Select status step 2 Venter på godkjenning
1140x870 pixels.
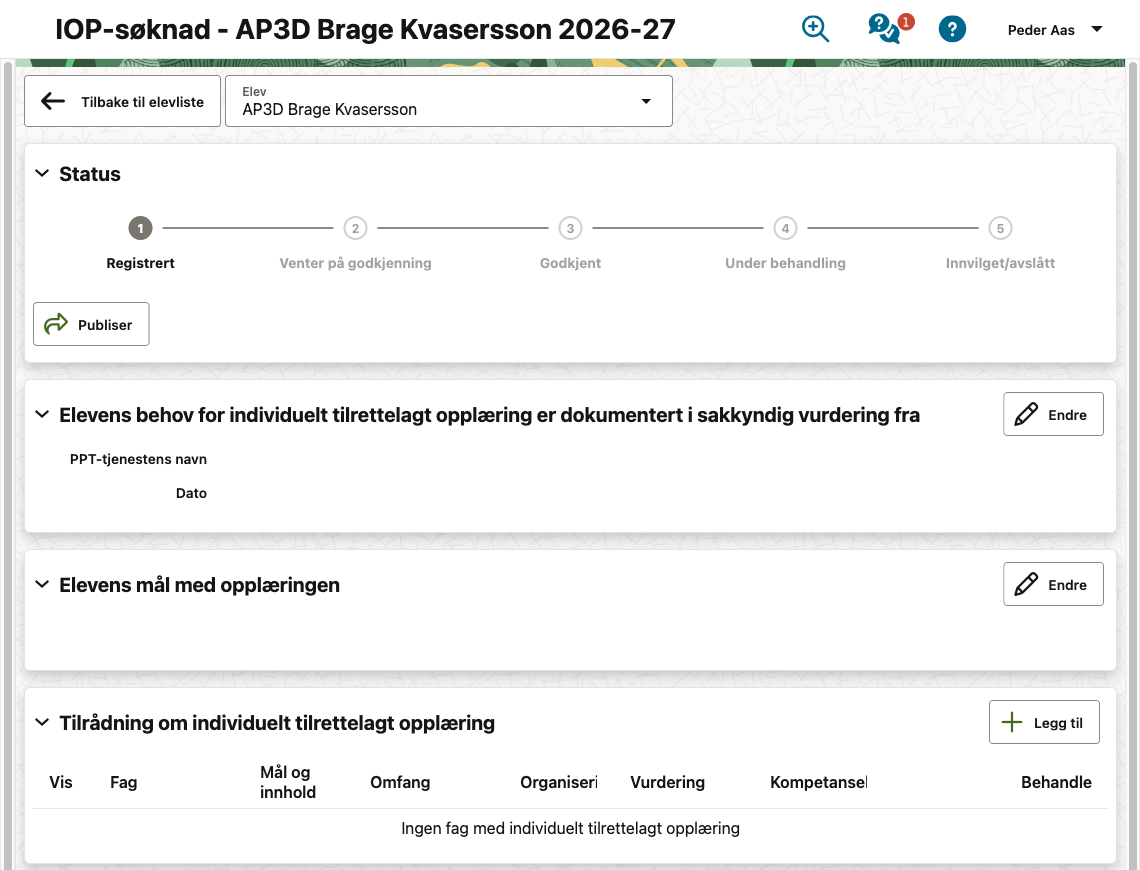coord(356,228)
